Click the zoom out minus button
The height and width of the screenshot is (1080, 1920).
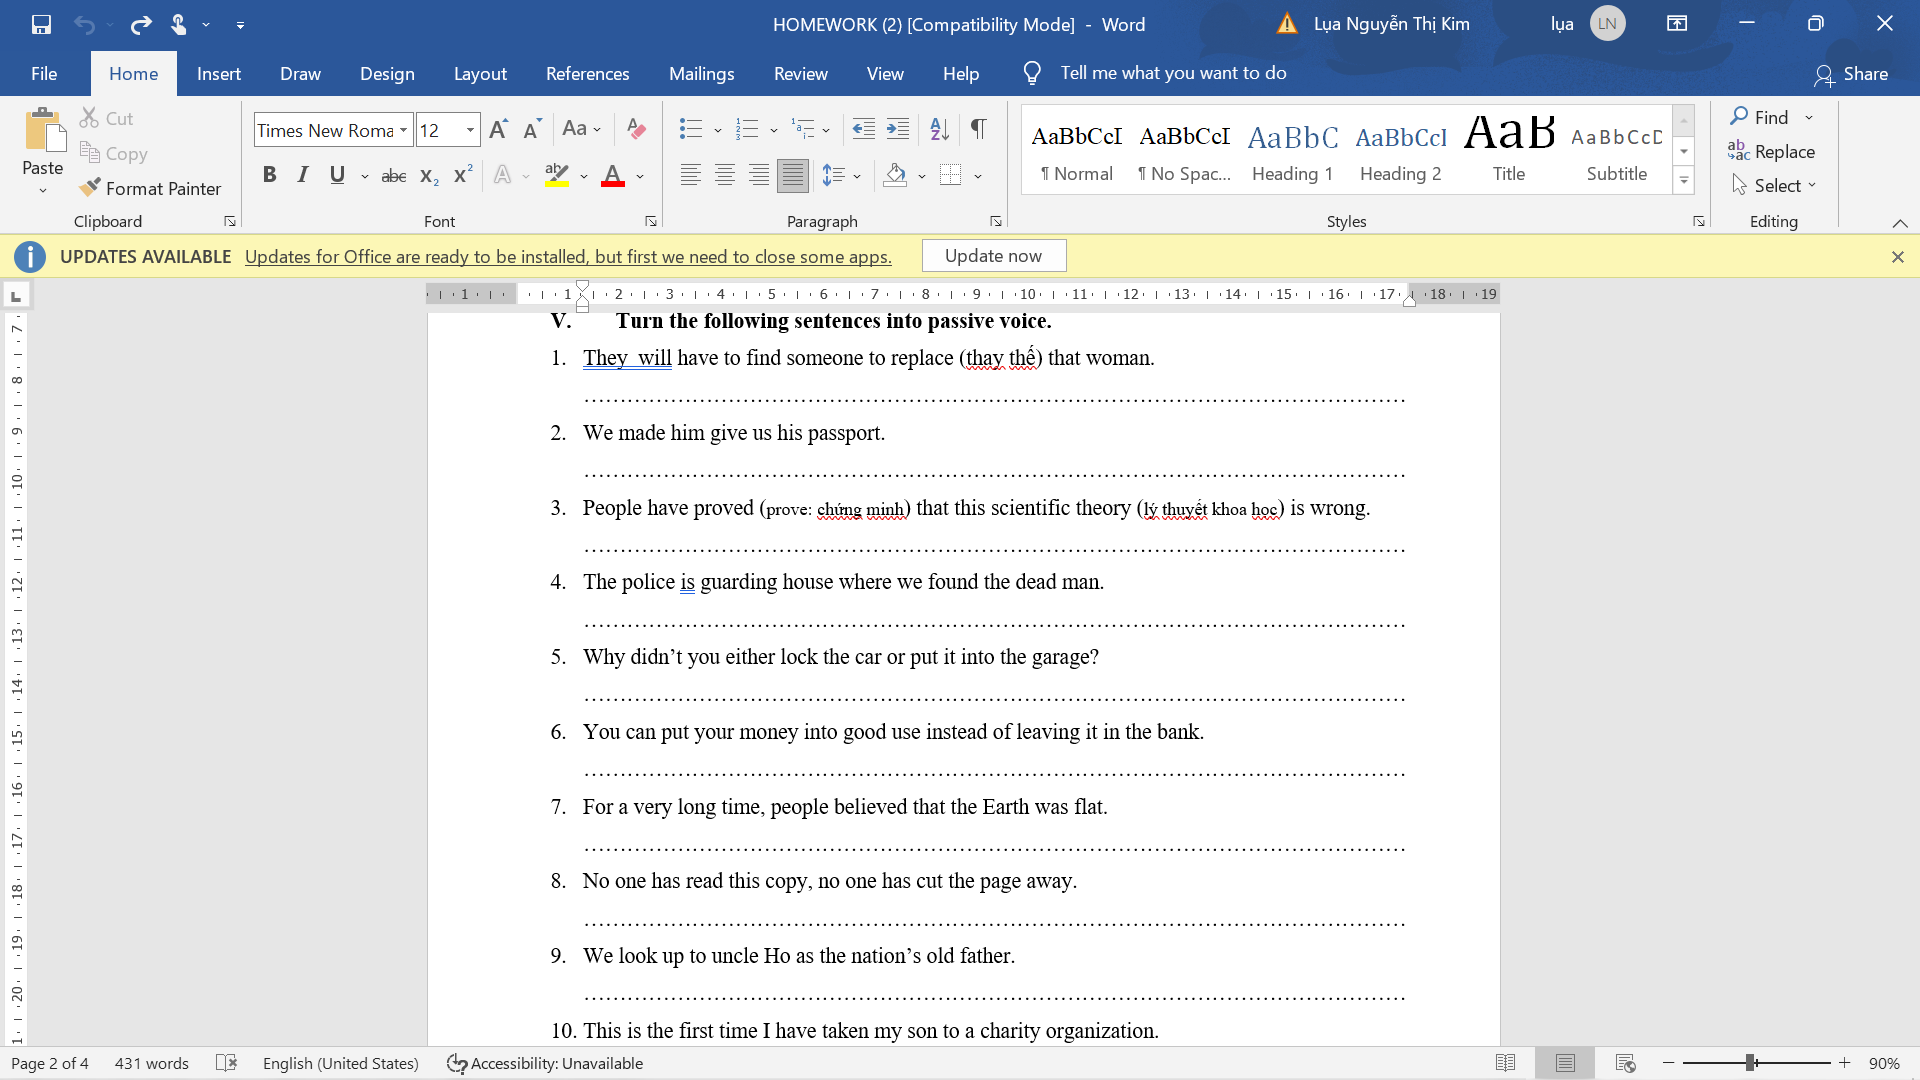pyautogui.click(x=1668, y=1063)
